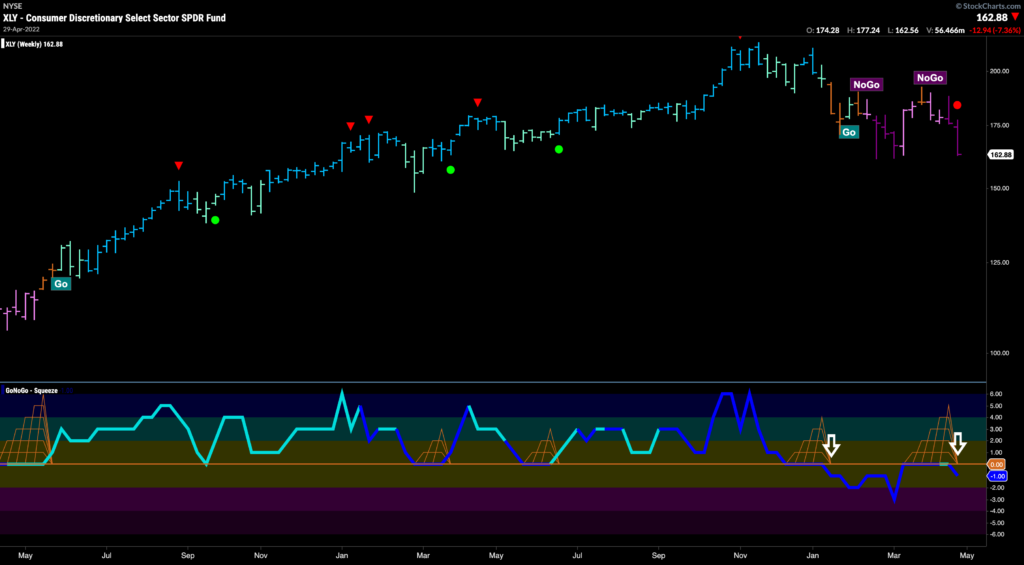Click the 29-Apr-2022 date text
Screen dimensions: 1024x565
point(22,29)
